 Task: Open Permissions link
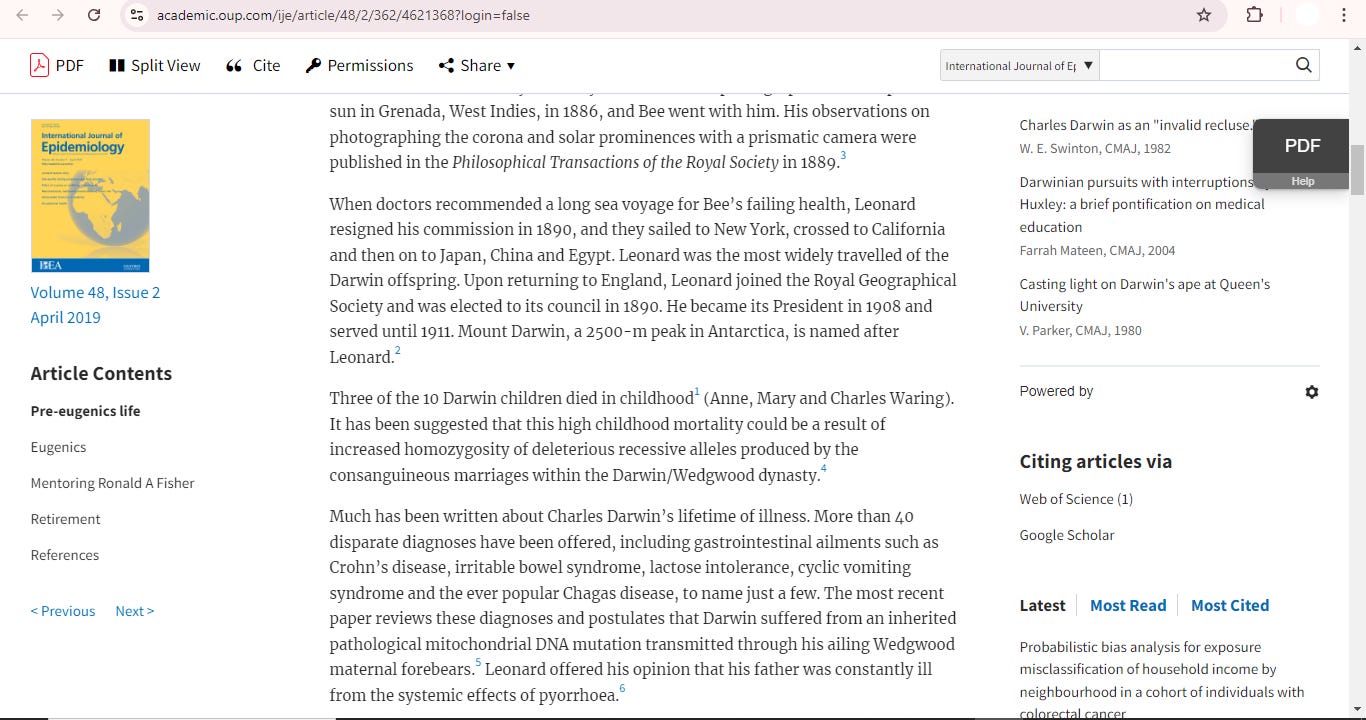(359, 65)
